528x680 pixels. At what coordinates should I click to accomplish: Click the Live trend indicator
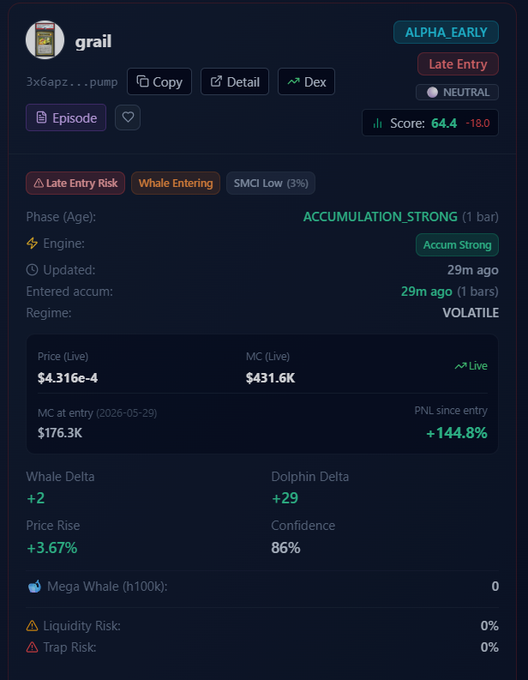click(x=471, y=366)
